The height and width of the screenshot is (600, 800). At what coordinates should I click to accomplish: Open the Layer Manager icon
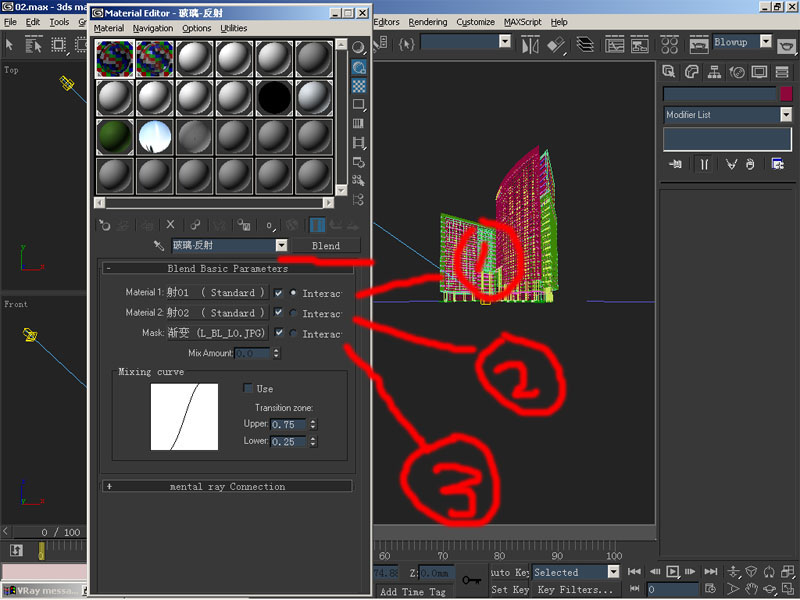pos(585,45)
